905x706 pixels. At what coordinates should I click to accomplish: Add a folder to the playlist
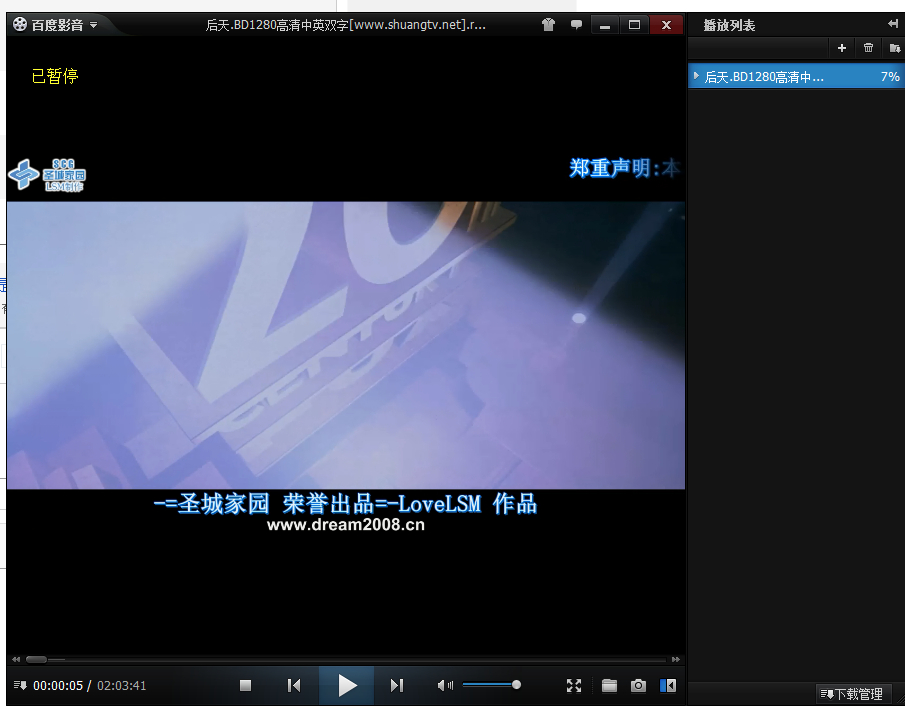click(x=895, y=48)
